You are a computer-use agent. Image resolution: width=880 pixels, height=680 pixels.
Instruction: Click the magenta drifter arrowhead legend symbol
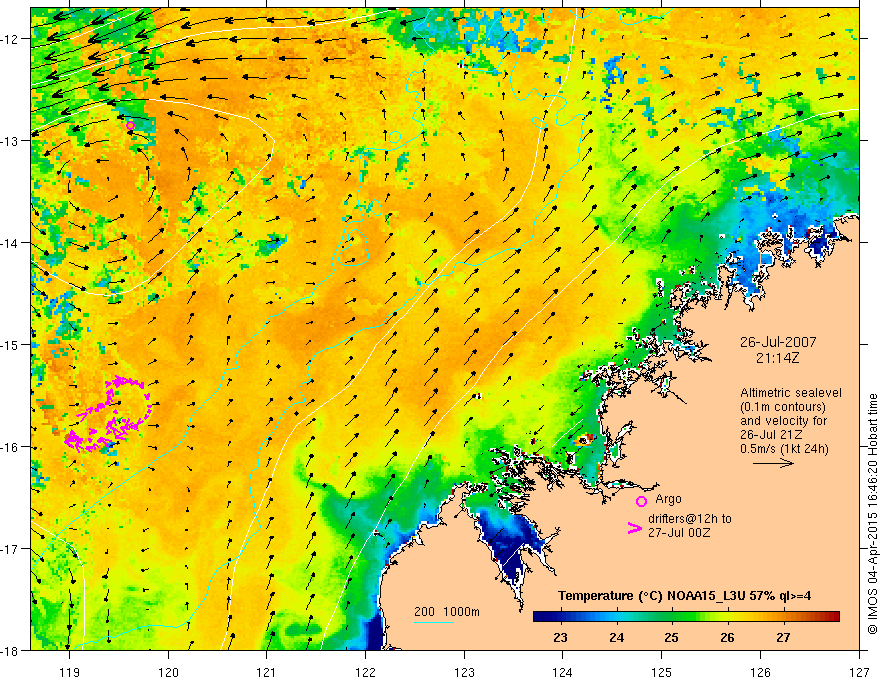635,528
